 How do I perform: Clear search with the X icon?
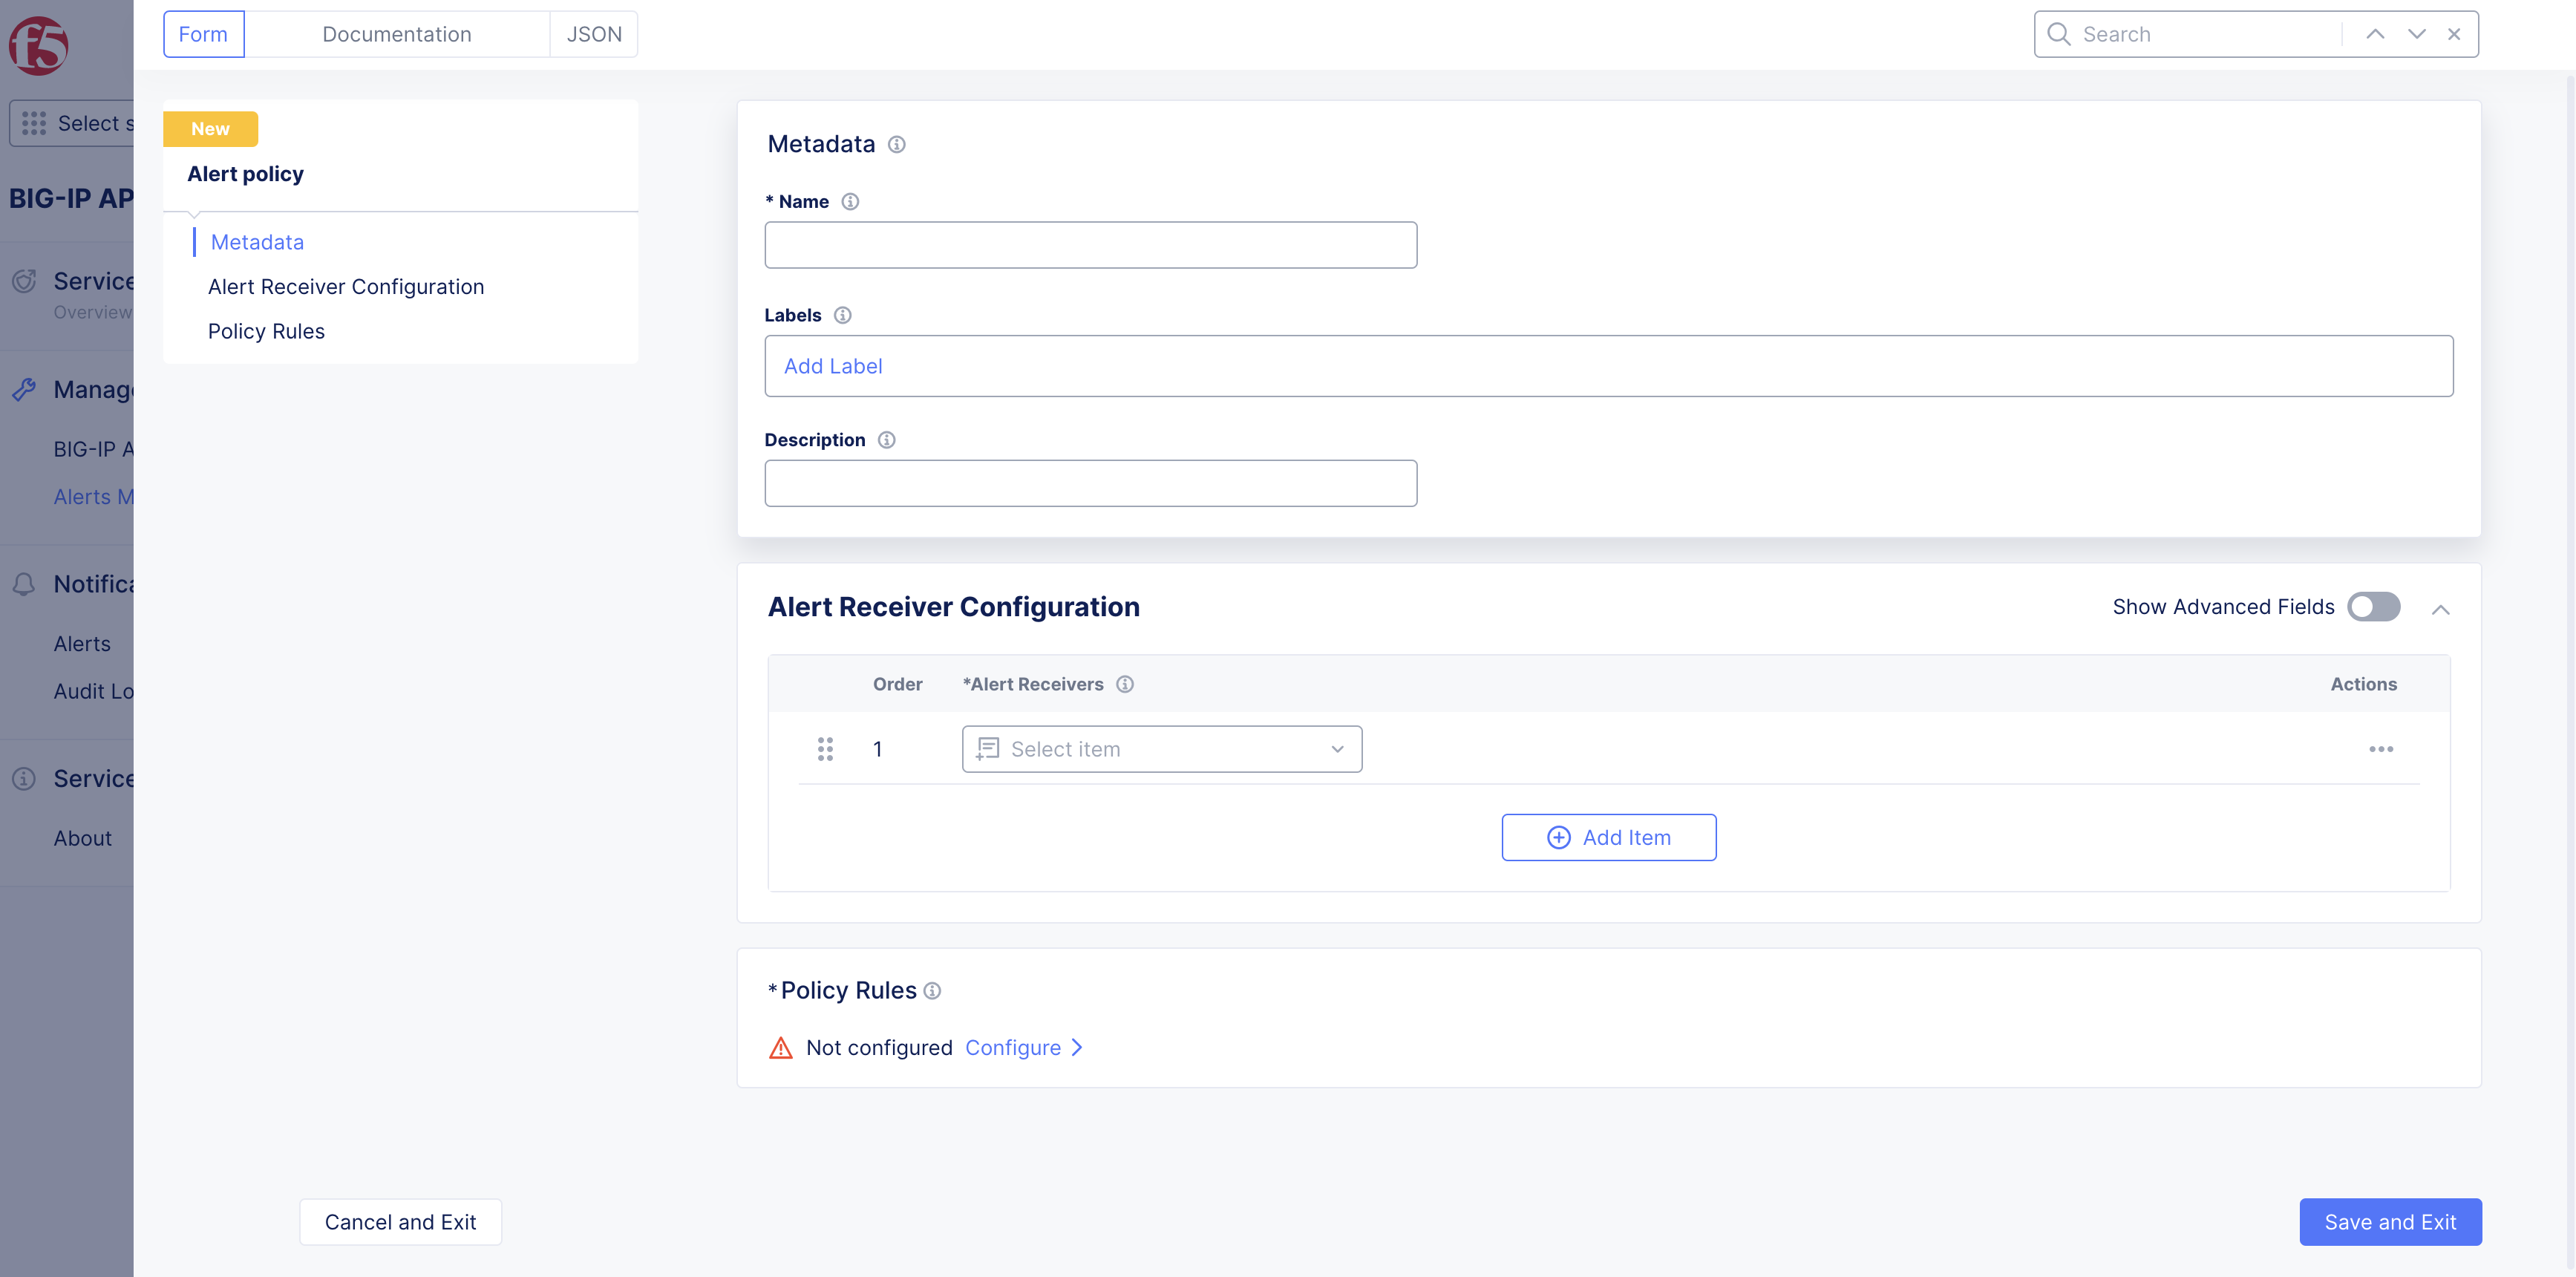pyautogui.click(x=2453, y=34)
